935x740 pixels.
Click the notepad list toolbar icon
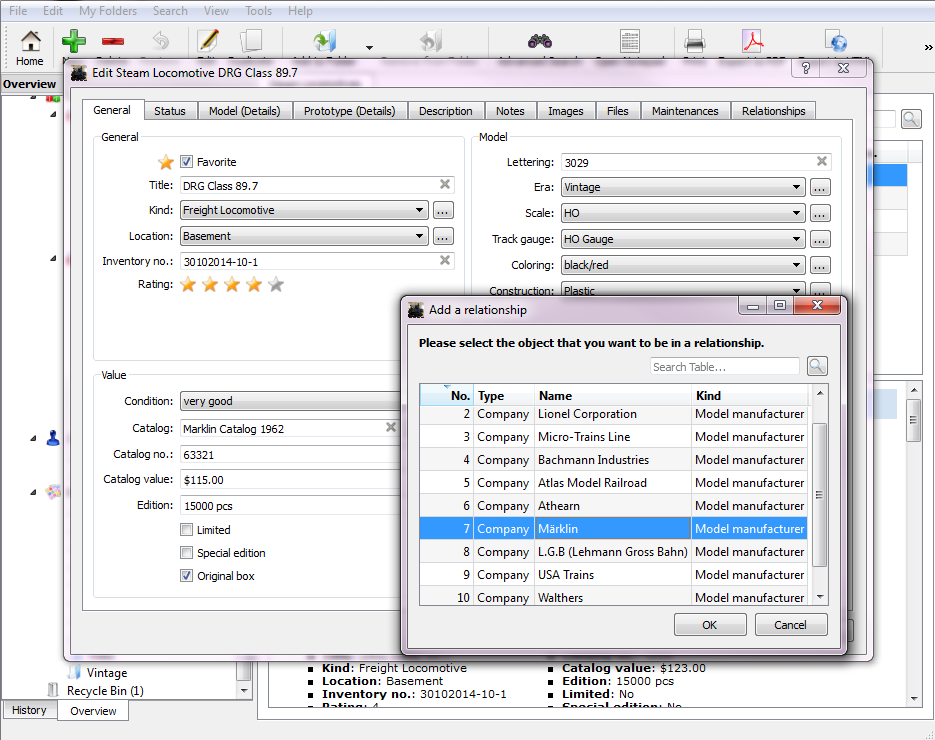pyautogui.click(x=630, y=41)
